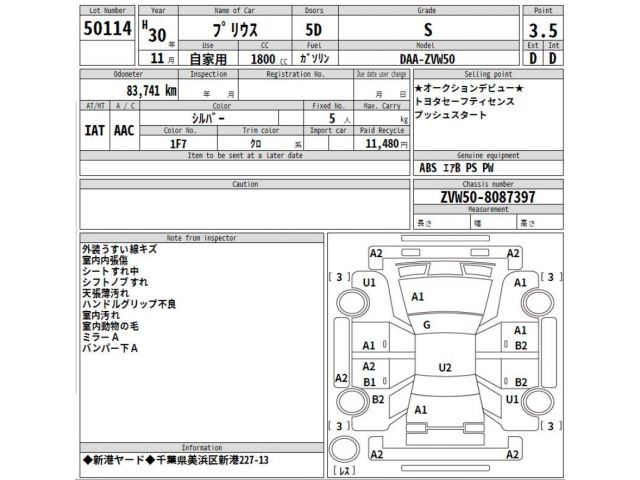Click inspector note バンパー下A
The image size is (640, 480).
[110, 348]
